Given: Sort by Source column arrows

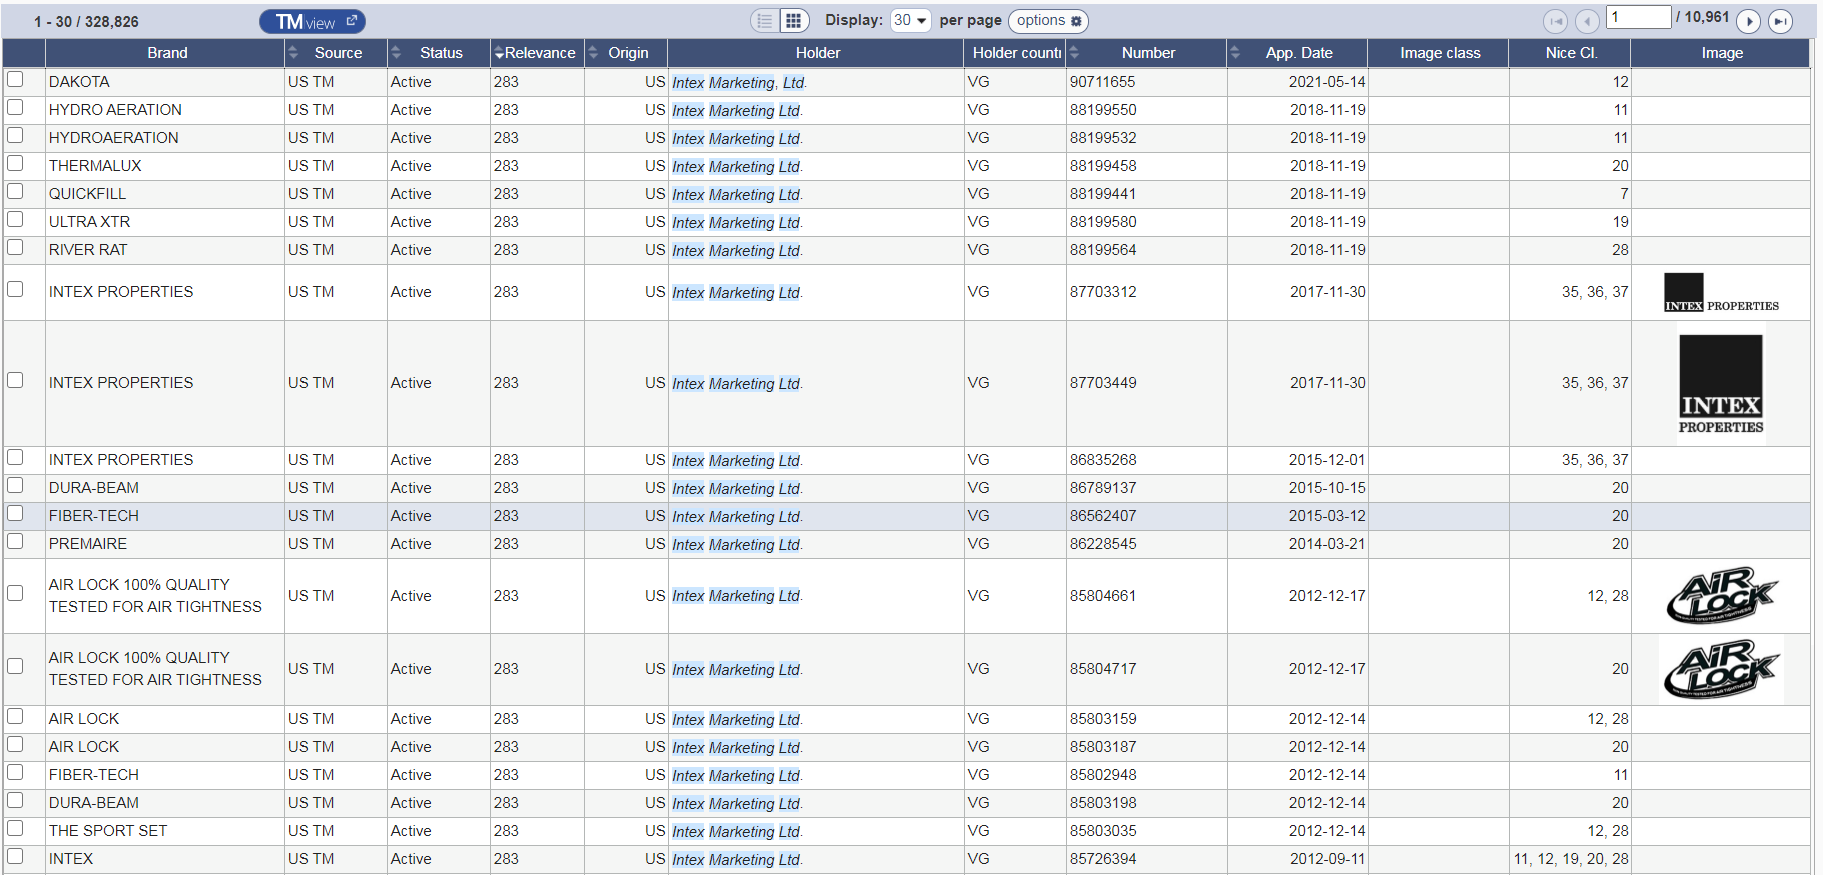Looking at the screenshot, I should [293, 53].
